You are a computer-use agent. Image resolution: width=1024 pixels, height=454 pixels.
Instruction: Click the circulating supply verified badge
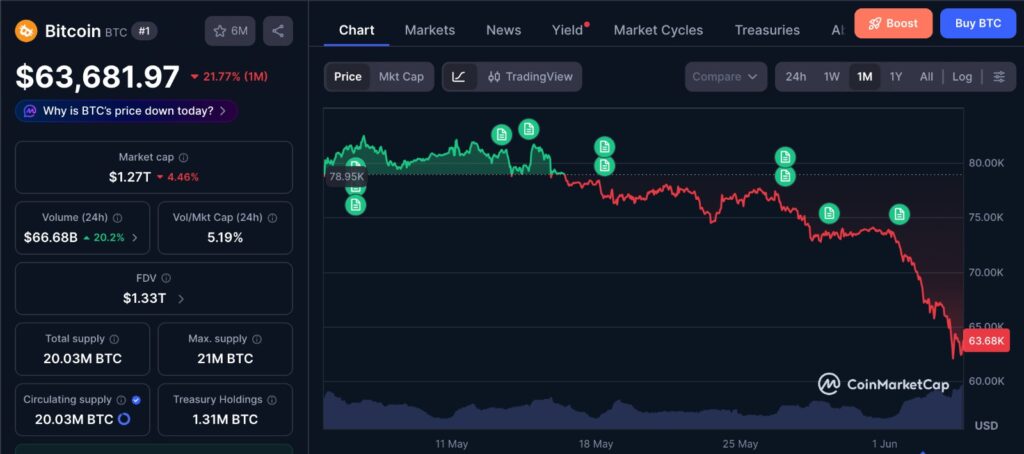pyautogui.click(x=136, y=400)
